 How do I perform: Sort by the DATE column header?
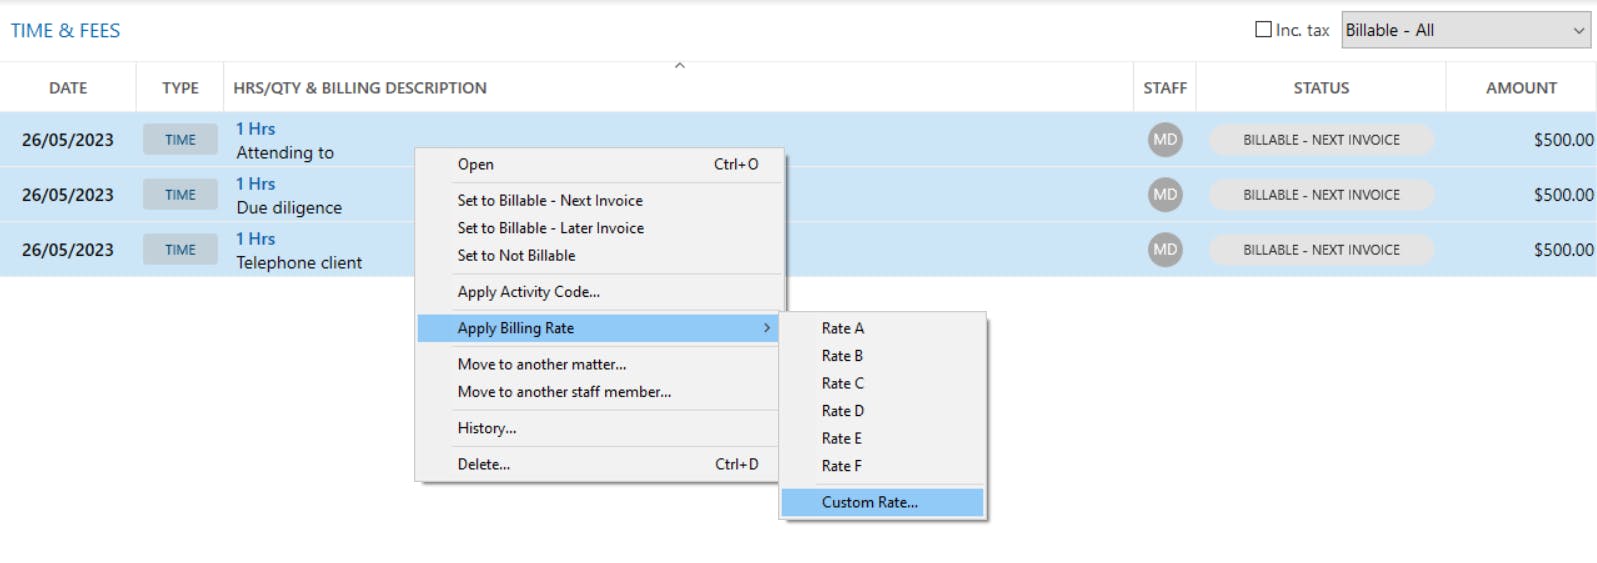pos(68,88)
